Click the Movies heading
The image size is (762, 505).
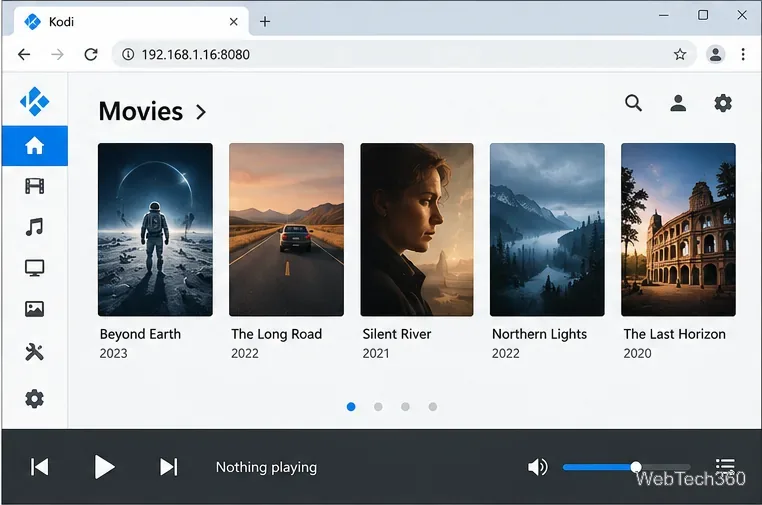click(141, 111)
